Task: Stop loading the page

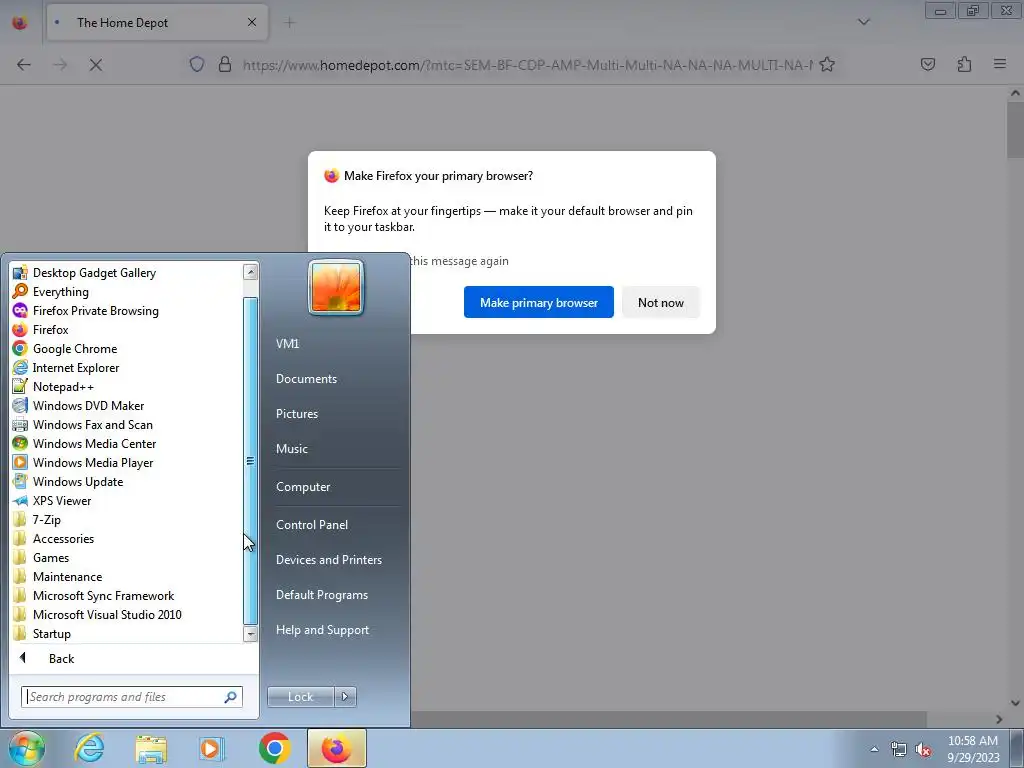Action: coord(95,65)
